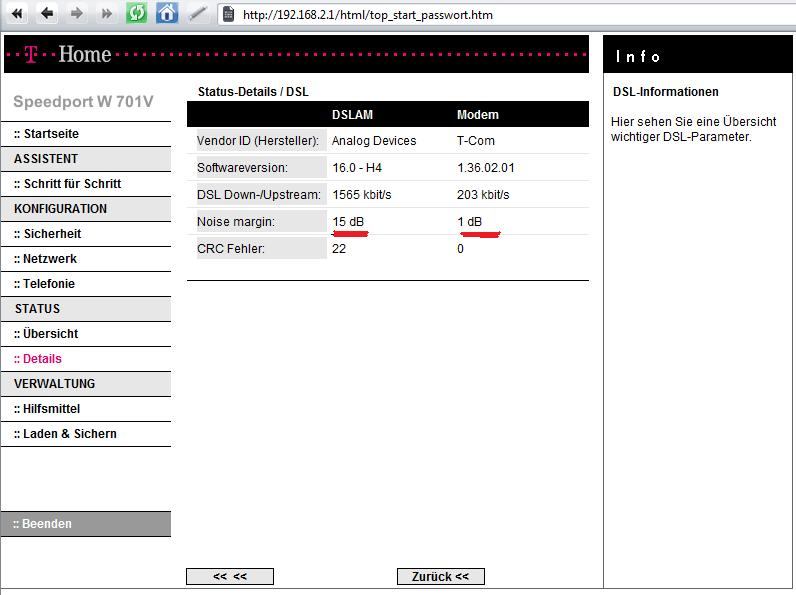Click the '1565 kbit/s' value
Viewport: 796px width, 595px height.
click(362, 194)
